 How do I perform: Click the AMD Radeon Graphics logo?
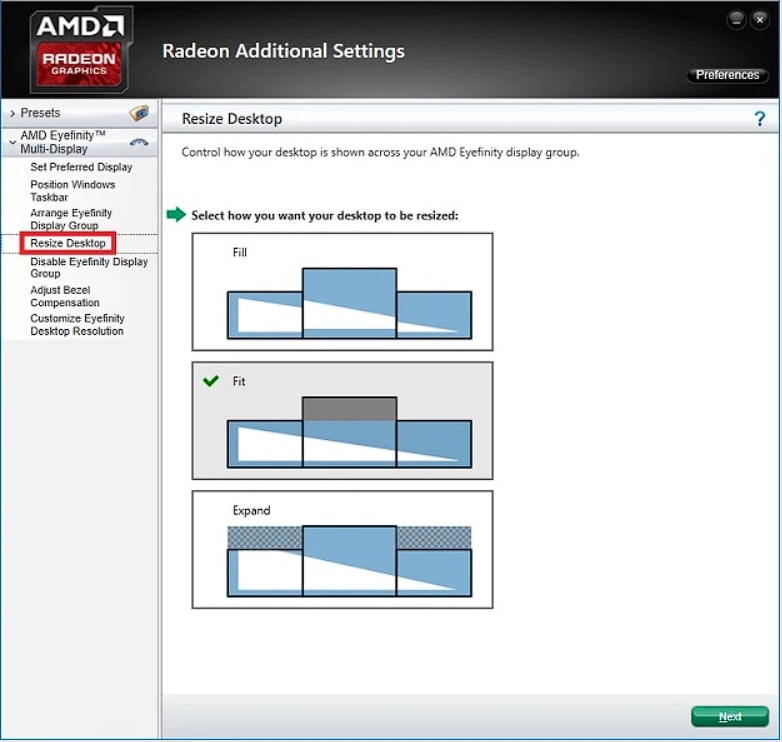[81, 49]
